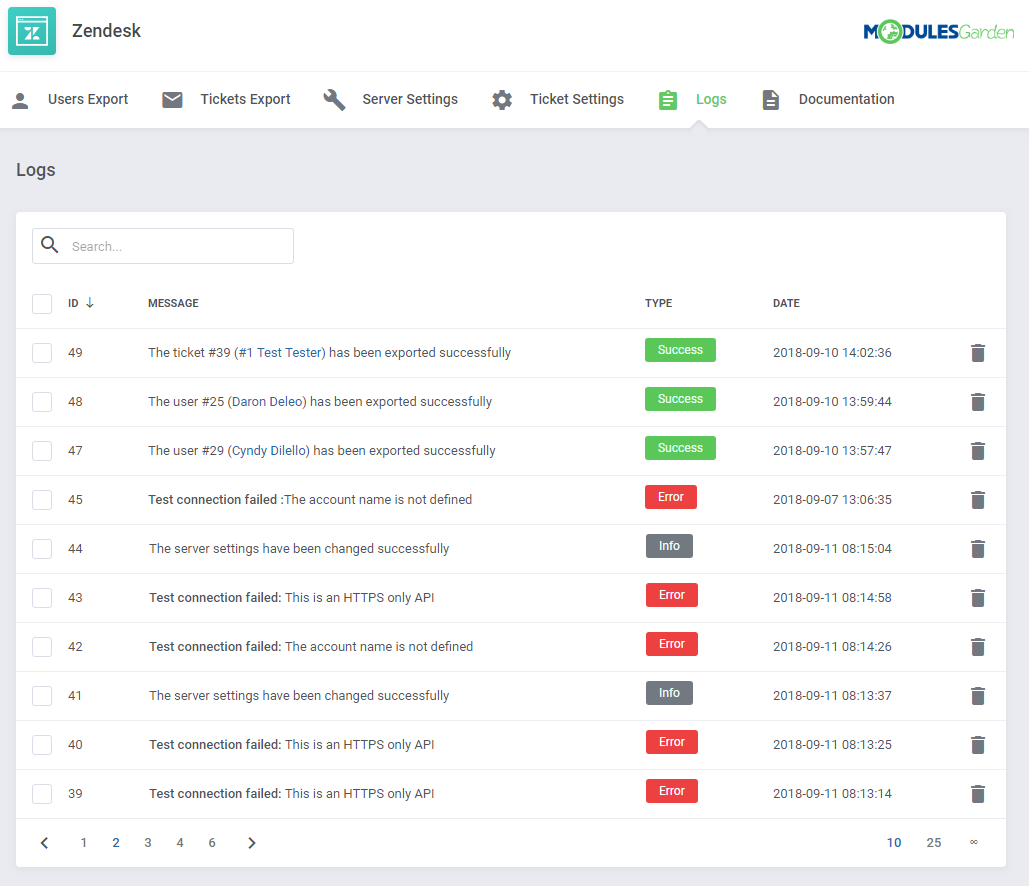This screenshot has height=886, width=1029.
Task: Sort by ID using the arrow icon
Action: [x=90, y=303]
